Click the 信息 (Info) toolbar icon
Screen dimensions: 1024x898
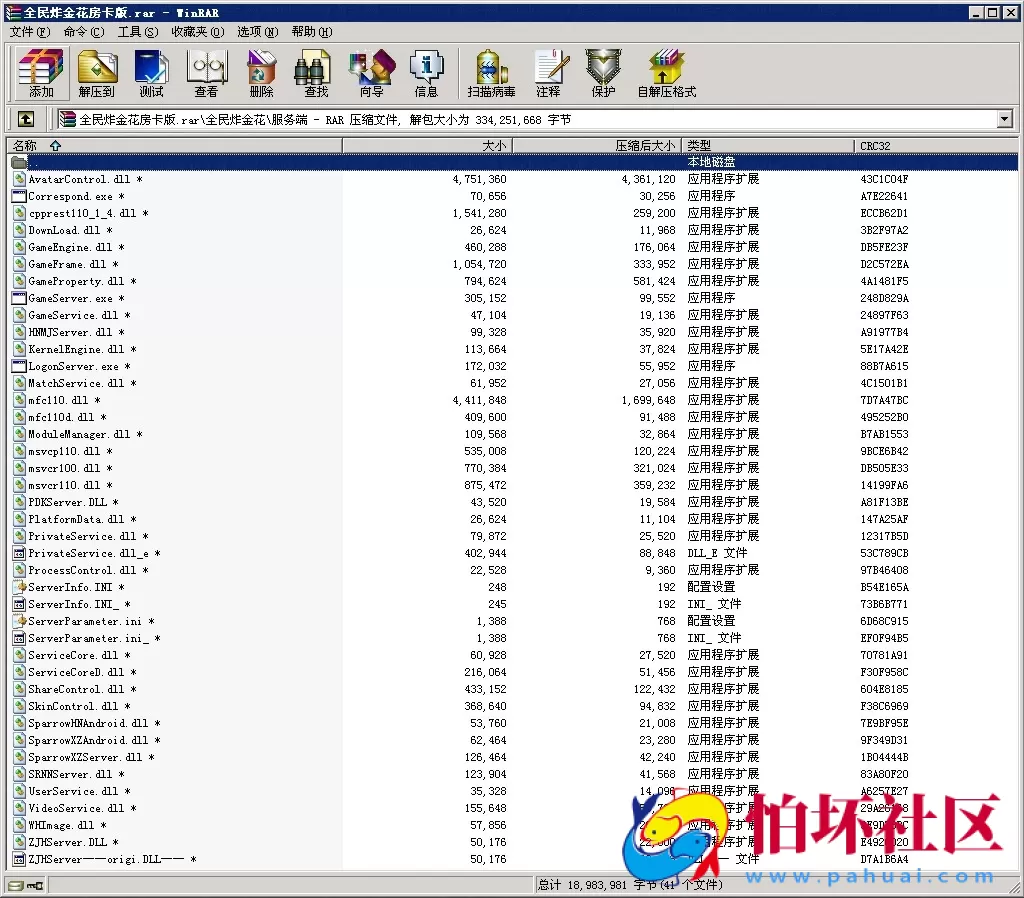[x=427, y=72]
